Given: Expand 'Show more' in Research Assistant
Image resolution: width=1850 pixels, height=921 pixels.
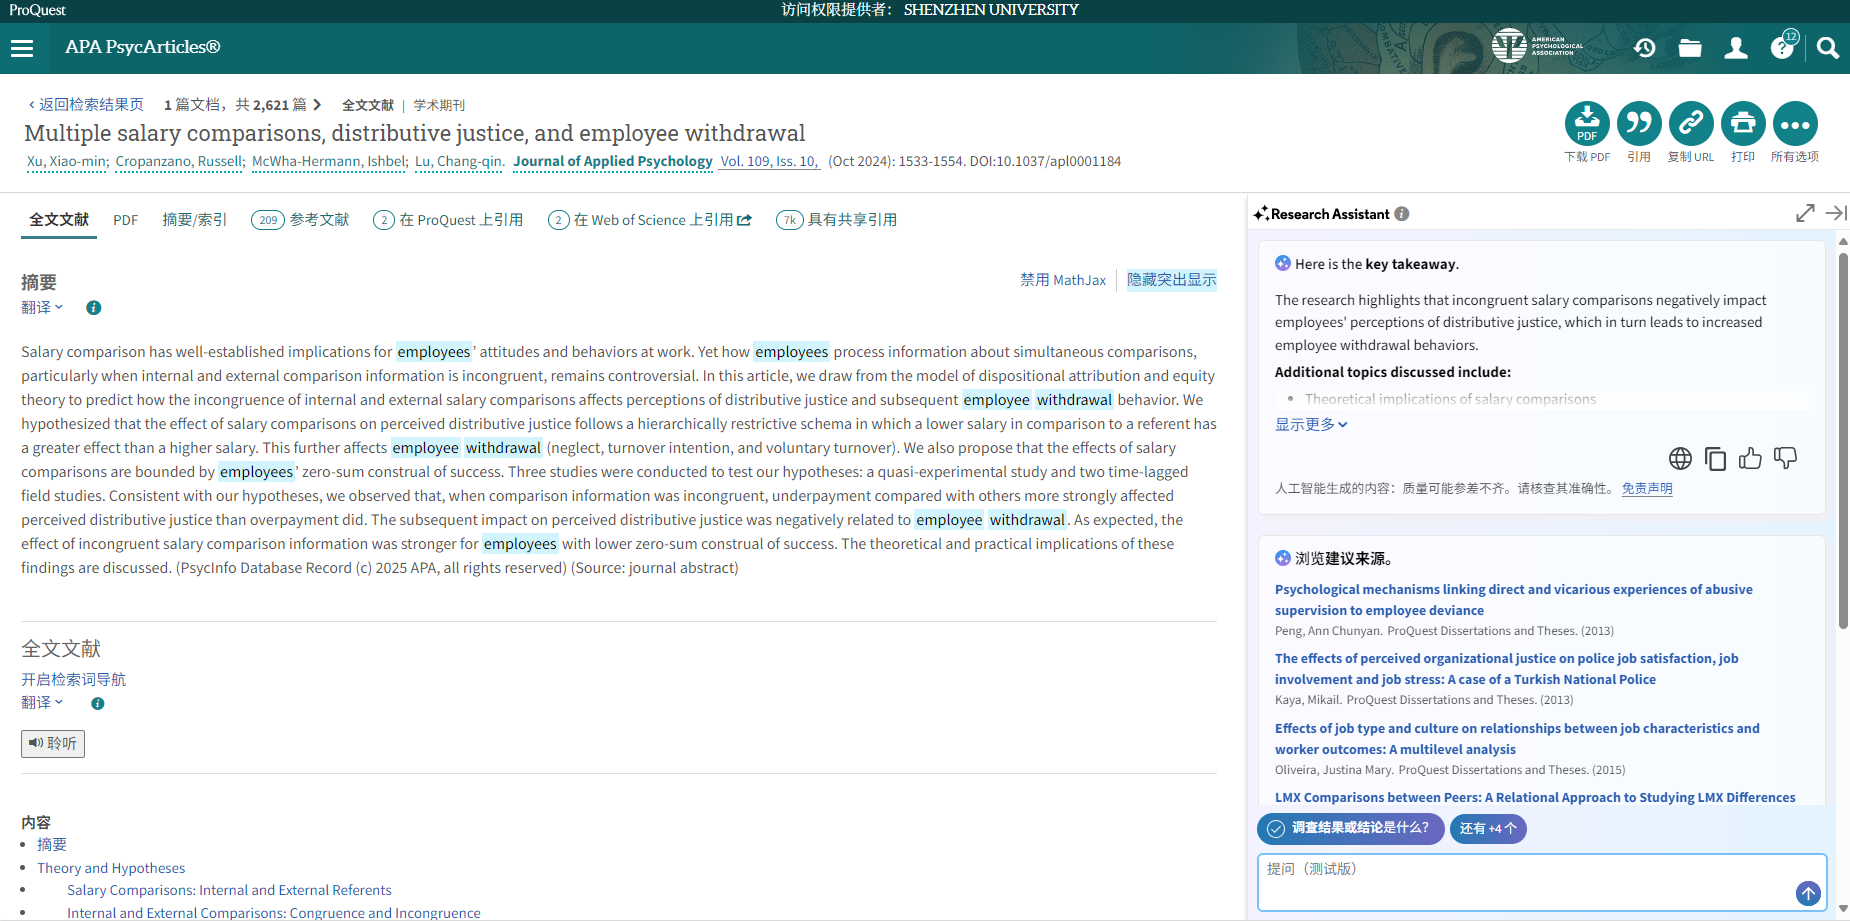Looking at the screenshot, I should [x=1311, y=425].
